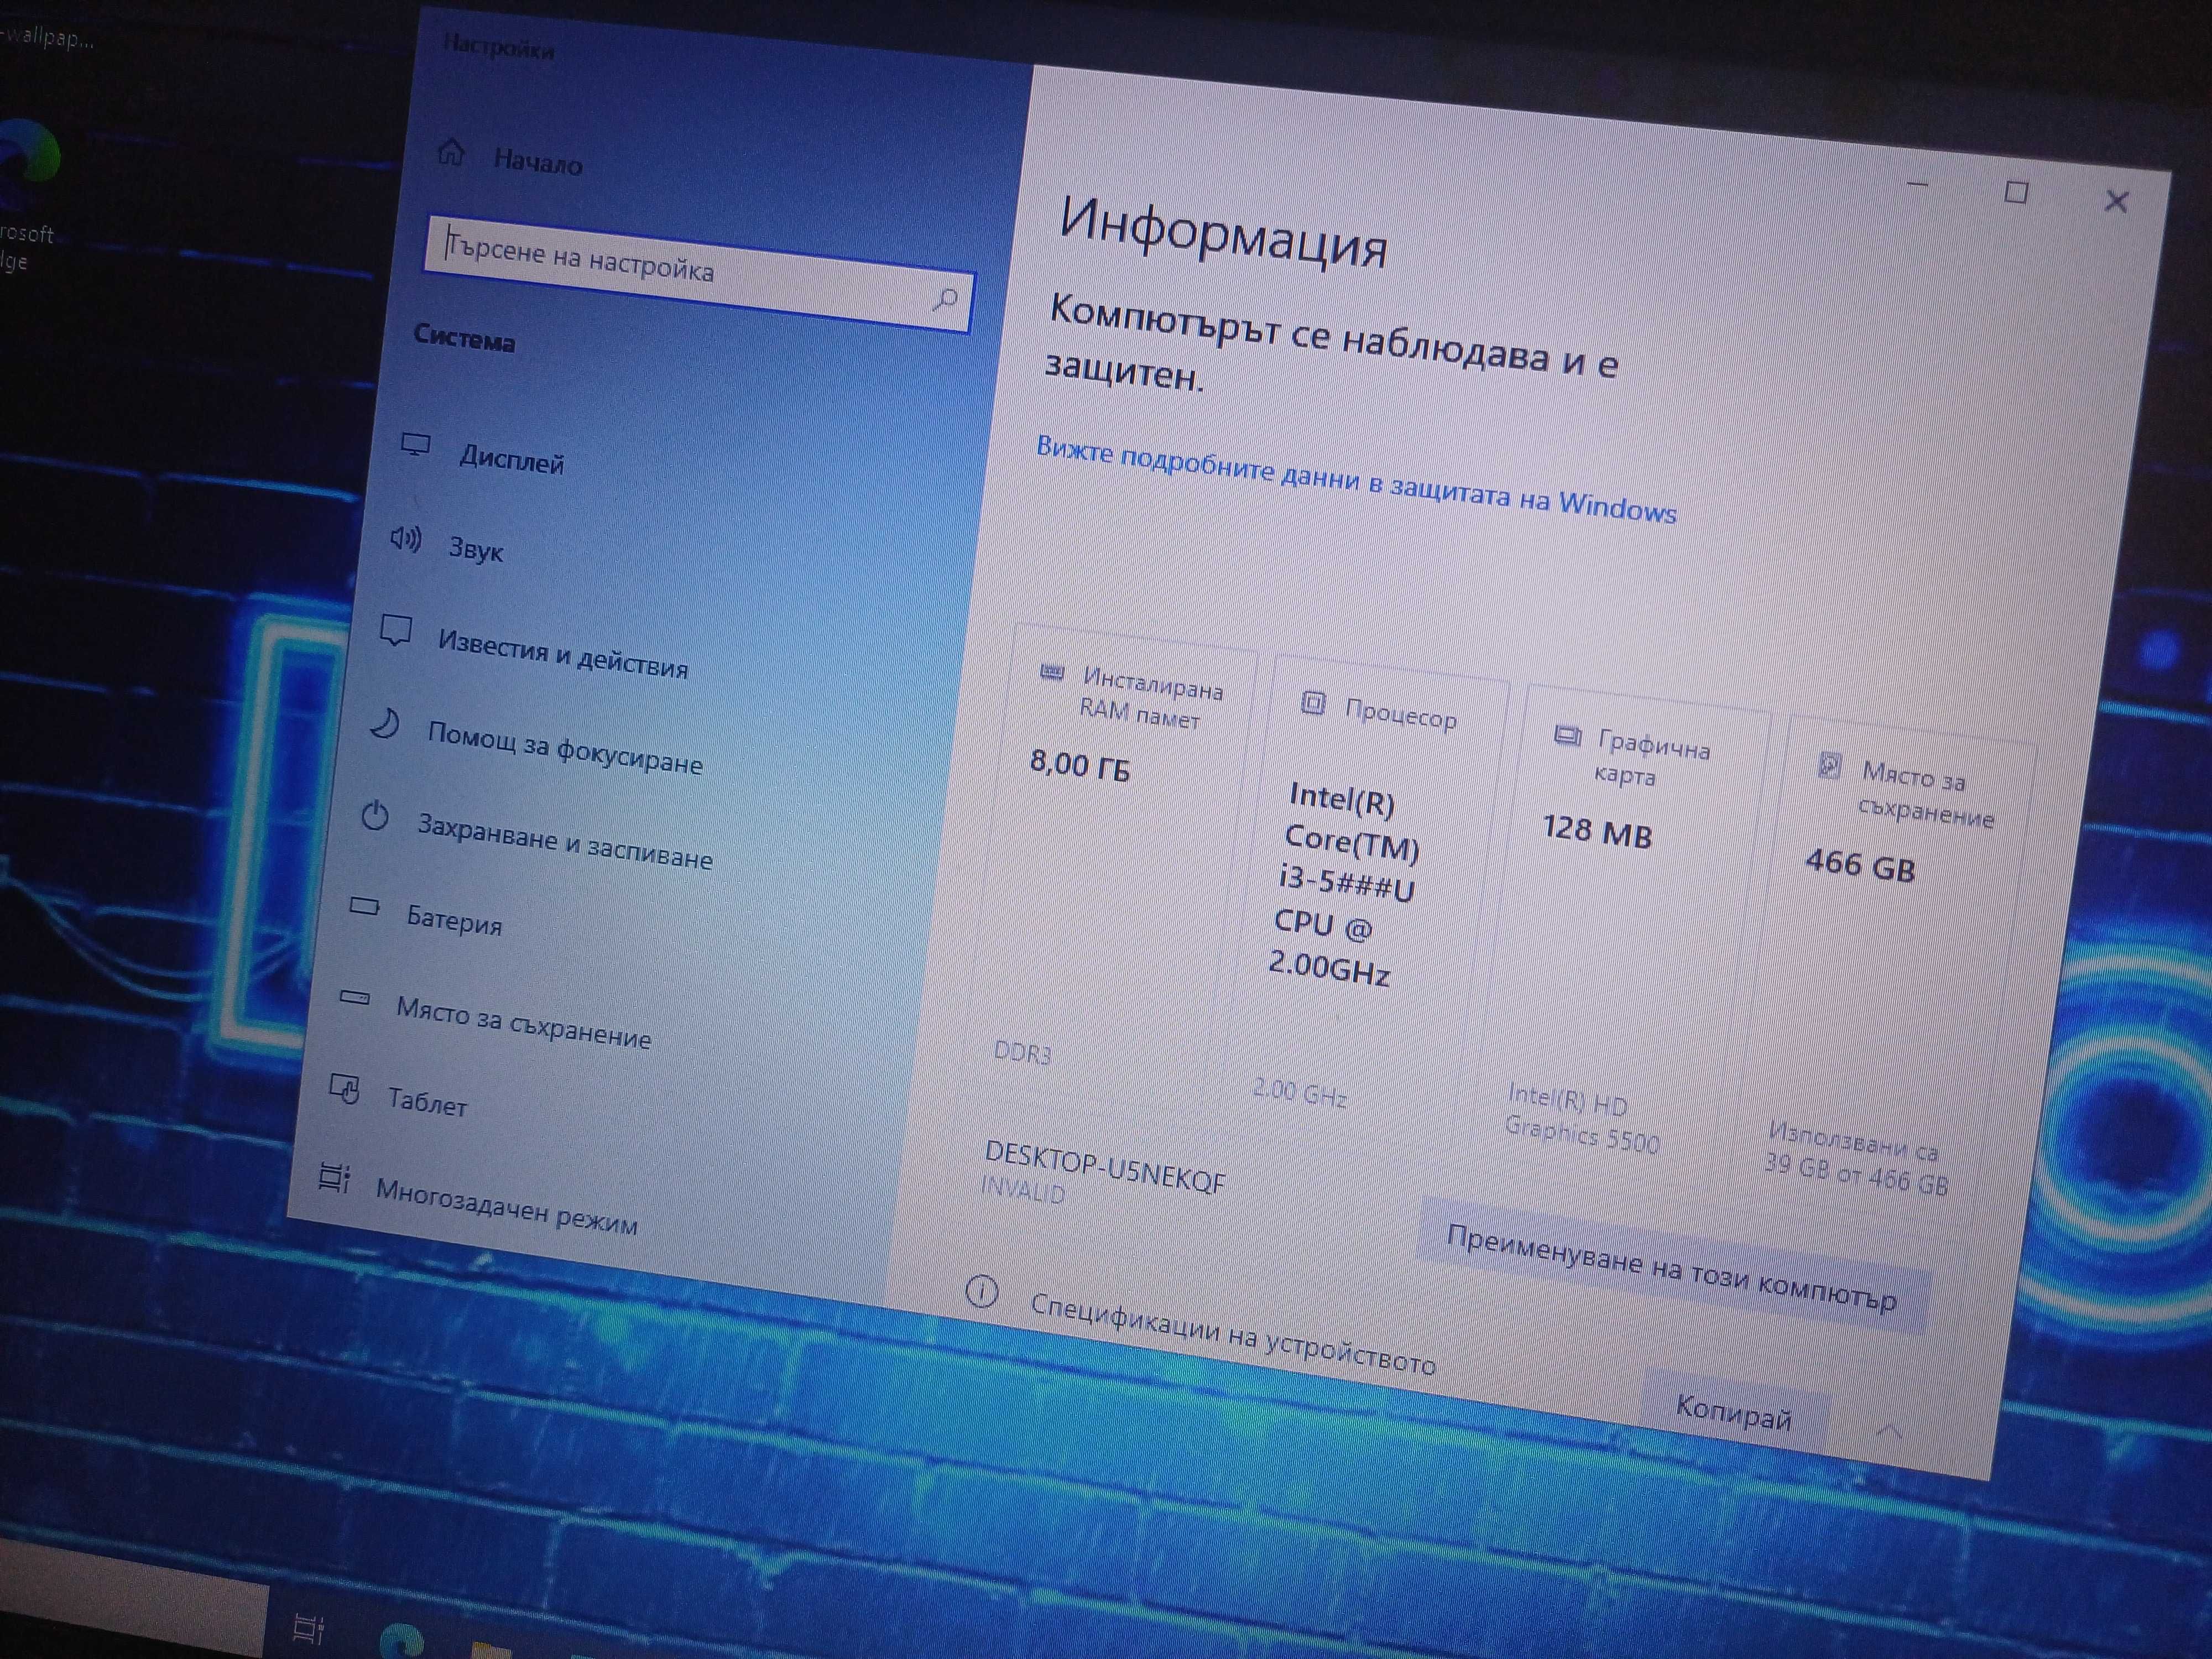Screen dimensions: 2212x1659
Task: Click the drive icon beside sidebar Място за съхранение
Action: (x=354, y=998)
